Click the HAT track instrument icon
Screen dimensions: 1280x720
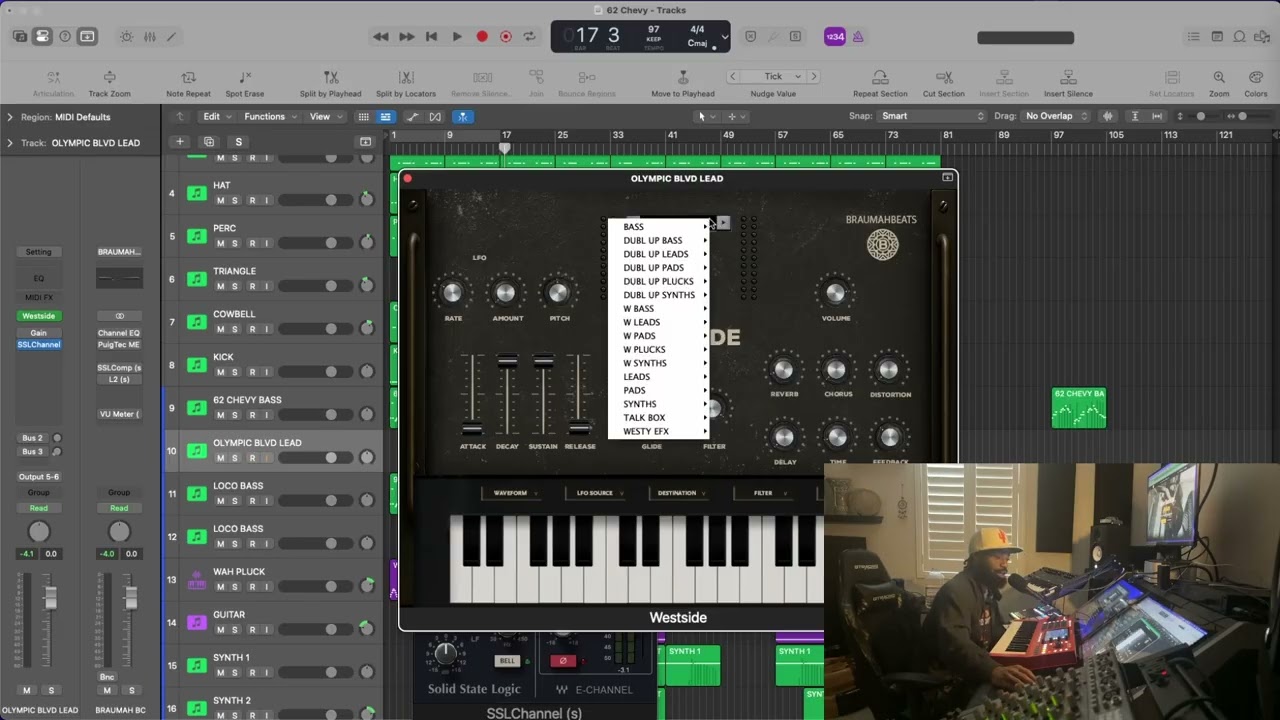[x=197, y=193]
